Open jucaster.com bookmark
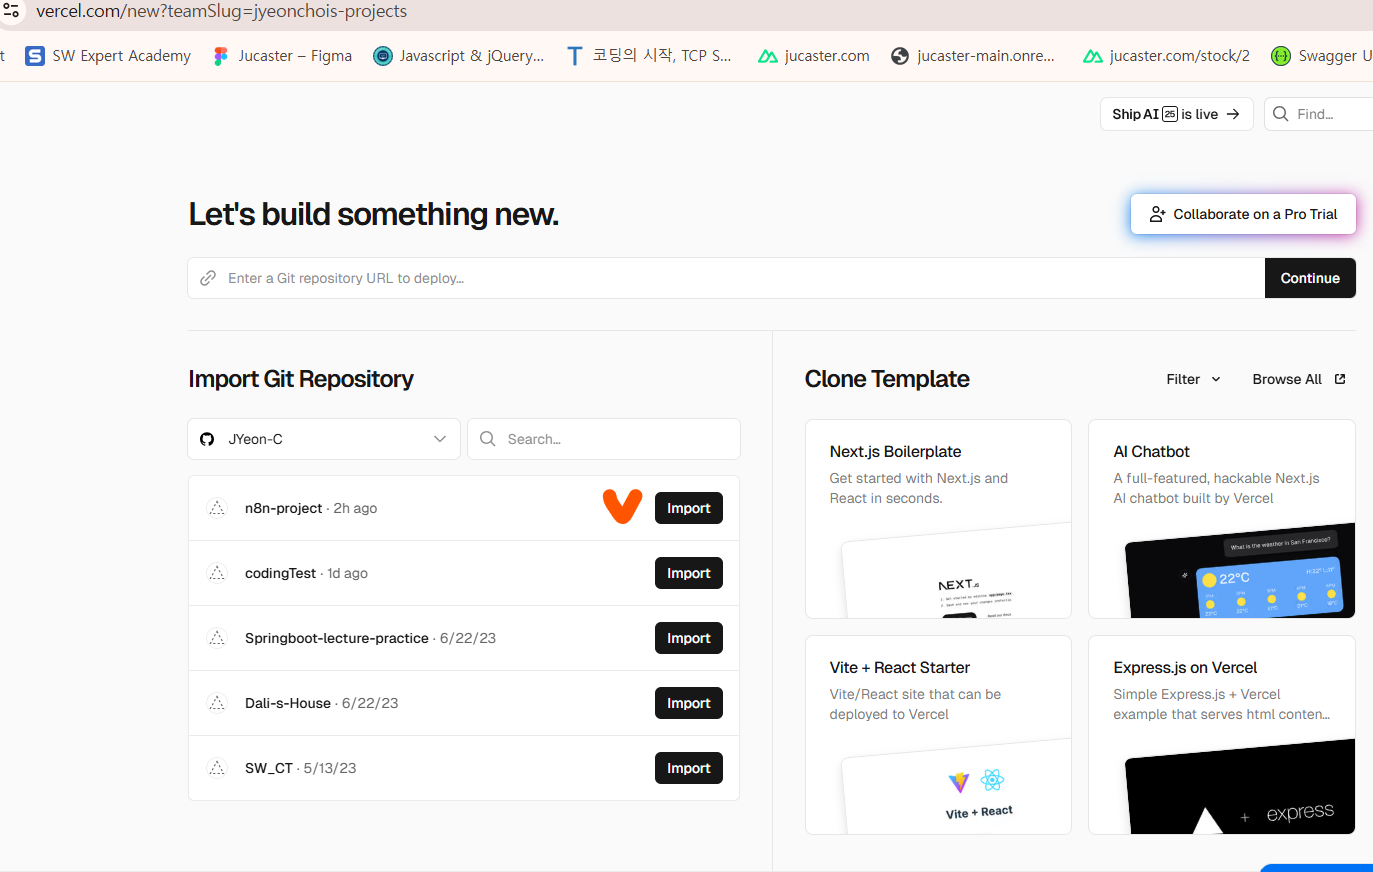The width and height of the screenshot is (1373, 872). (814, 56)
